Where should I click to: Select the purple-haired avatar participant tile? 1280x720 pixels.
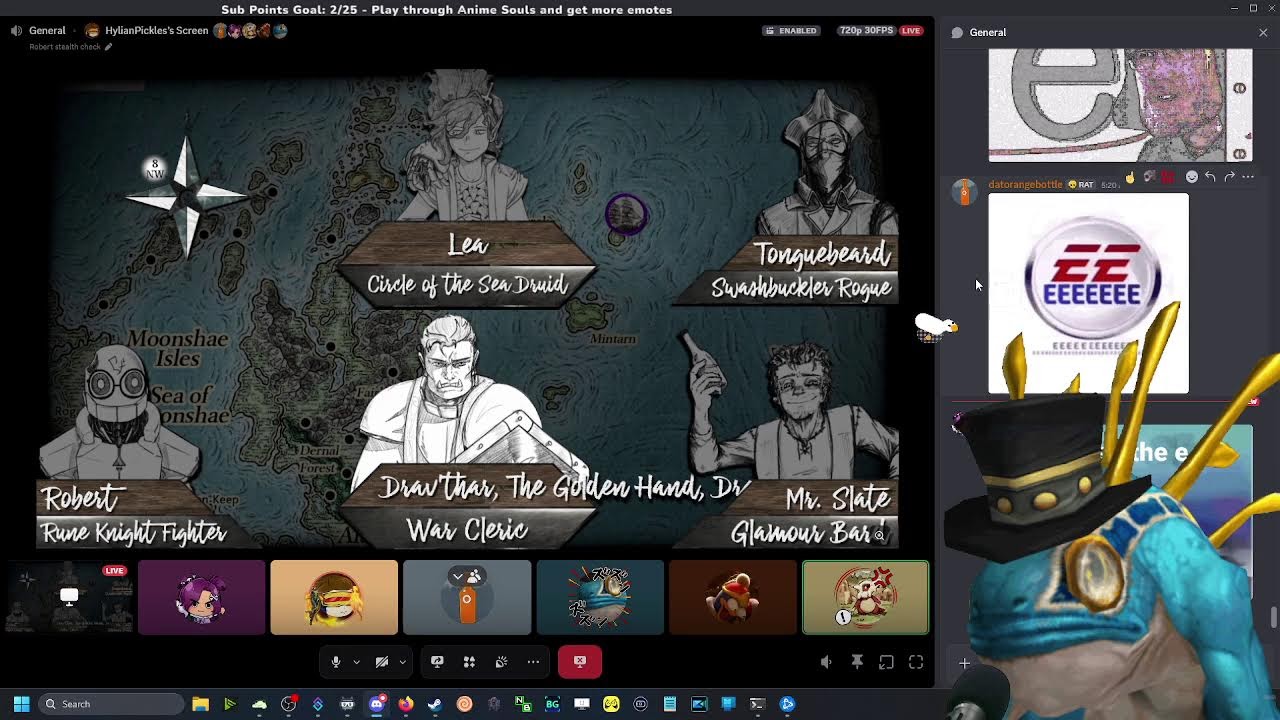tap(202, 597)
